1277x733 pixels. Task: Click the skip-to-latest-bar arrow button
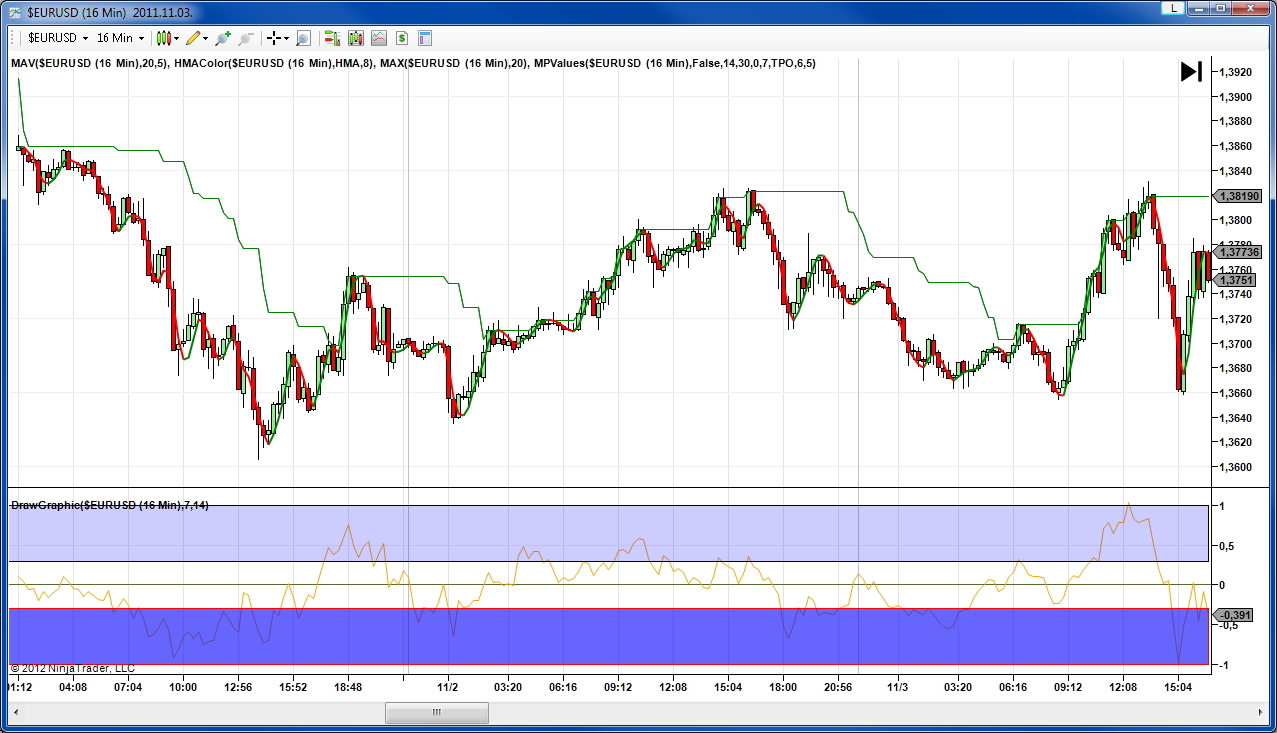[1191, 72]
